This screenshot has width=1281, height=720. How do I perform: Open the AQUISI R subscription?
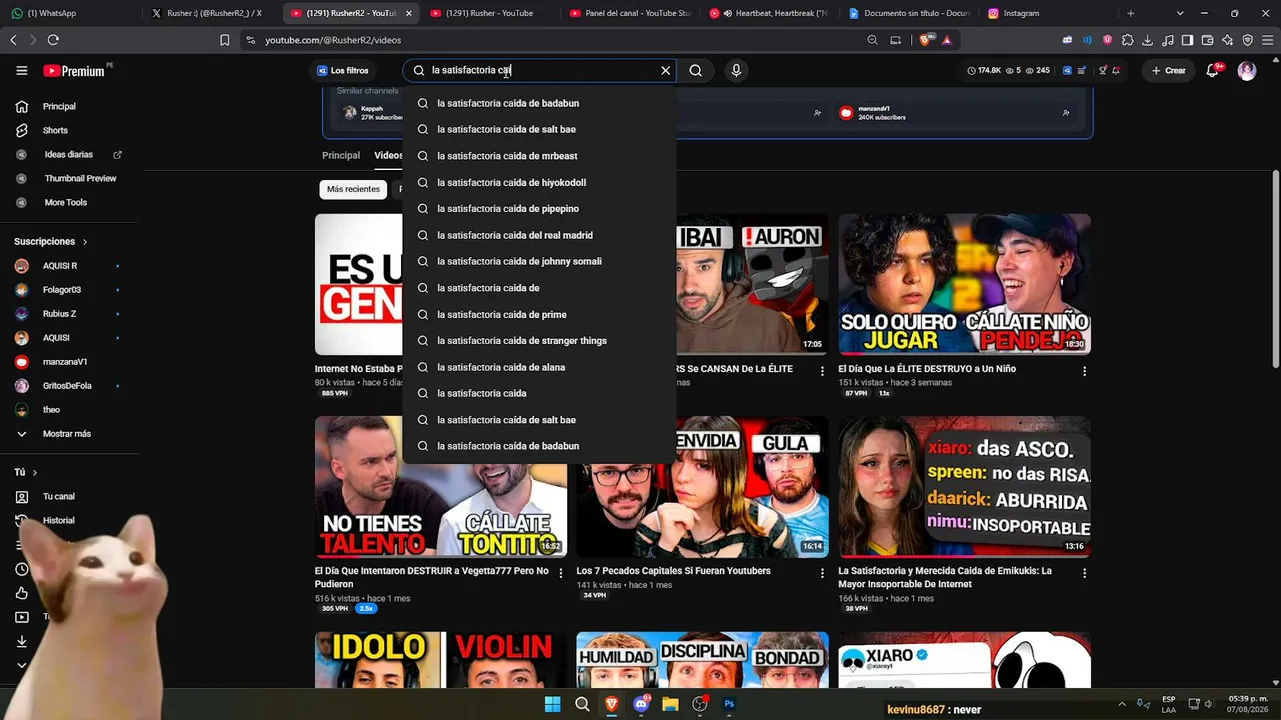click(x=60, y=266)
